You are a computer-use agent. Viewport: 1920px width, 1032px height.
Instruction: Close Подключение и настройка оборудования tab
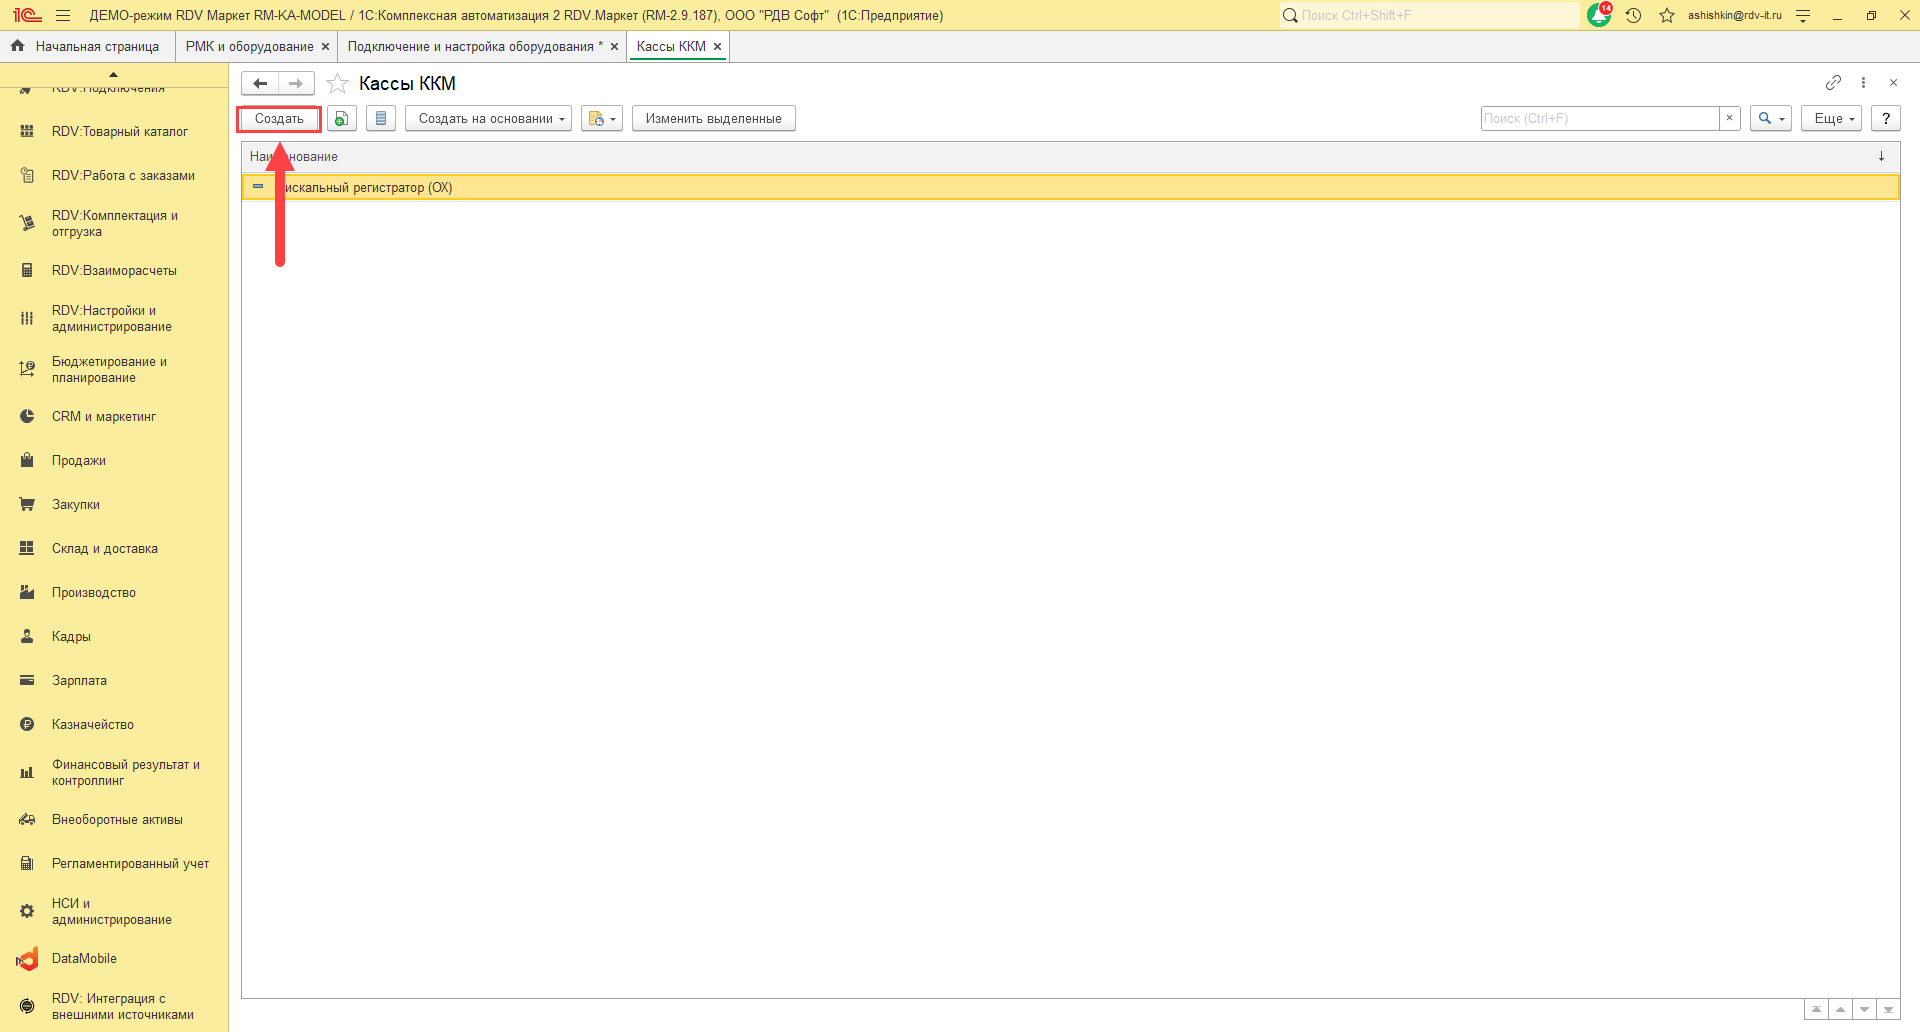coord(614,47)
